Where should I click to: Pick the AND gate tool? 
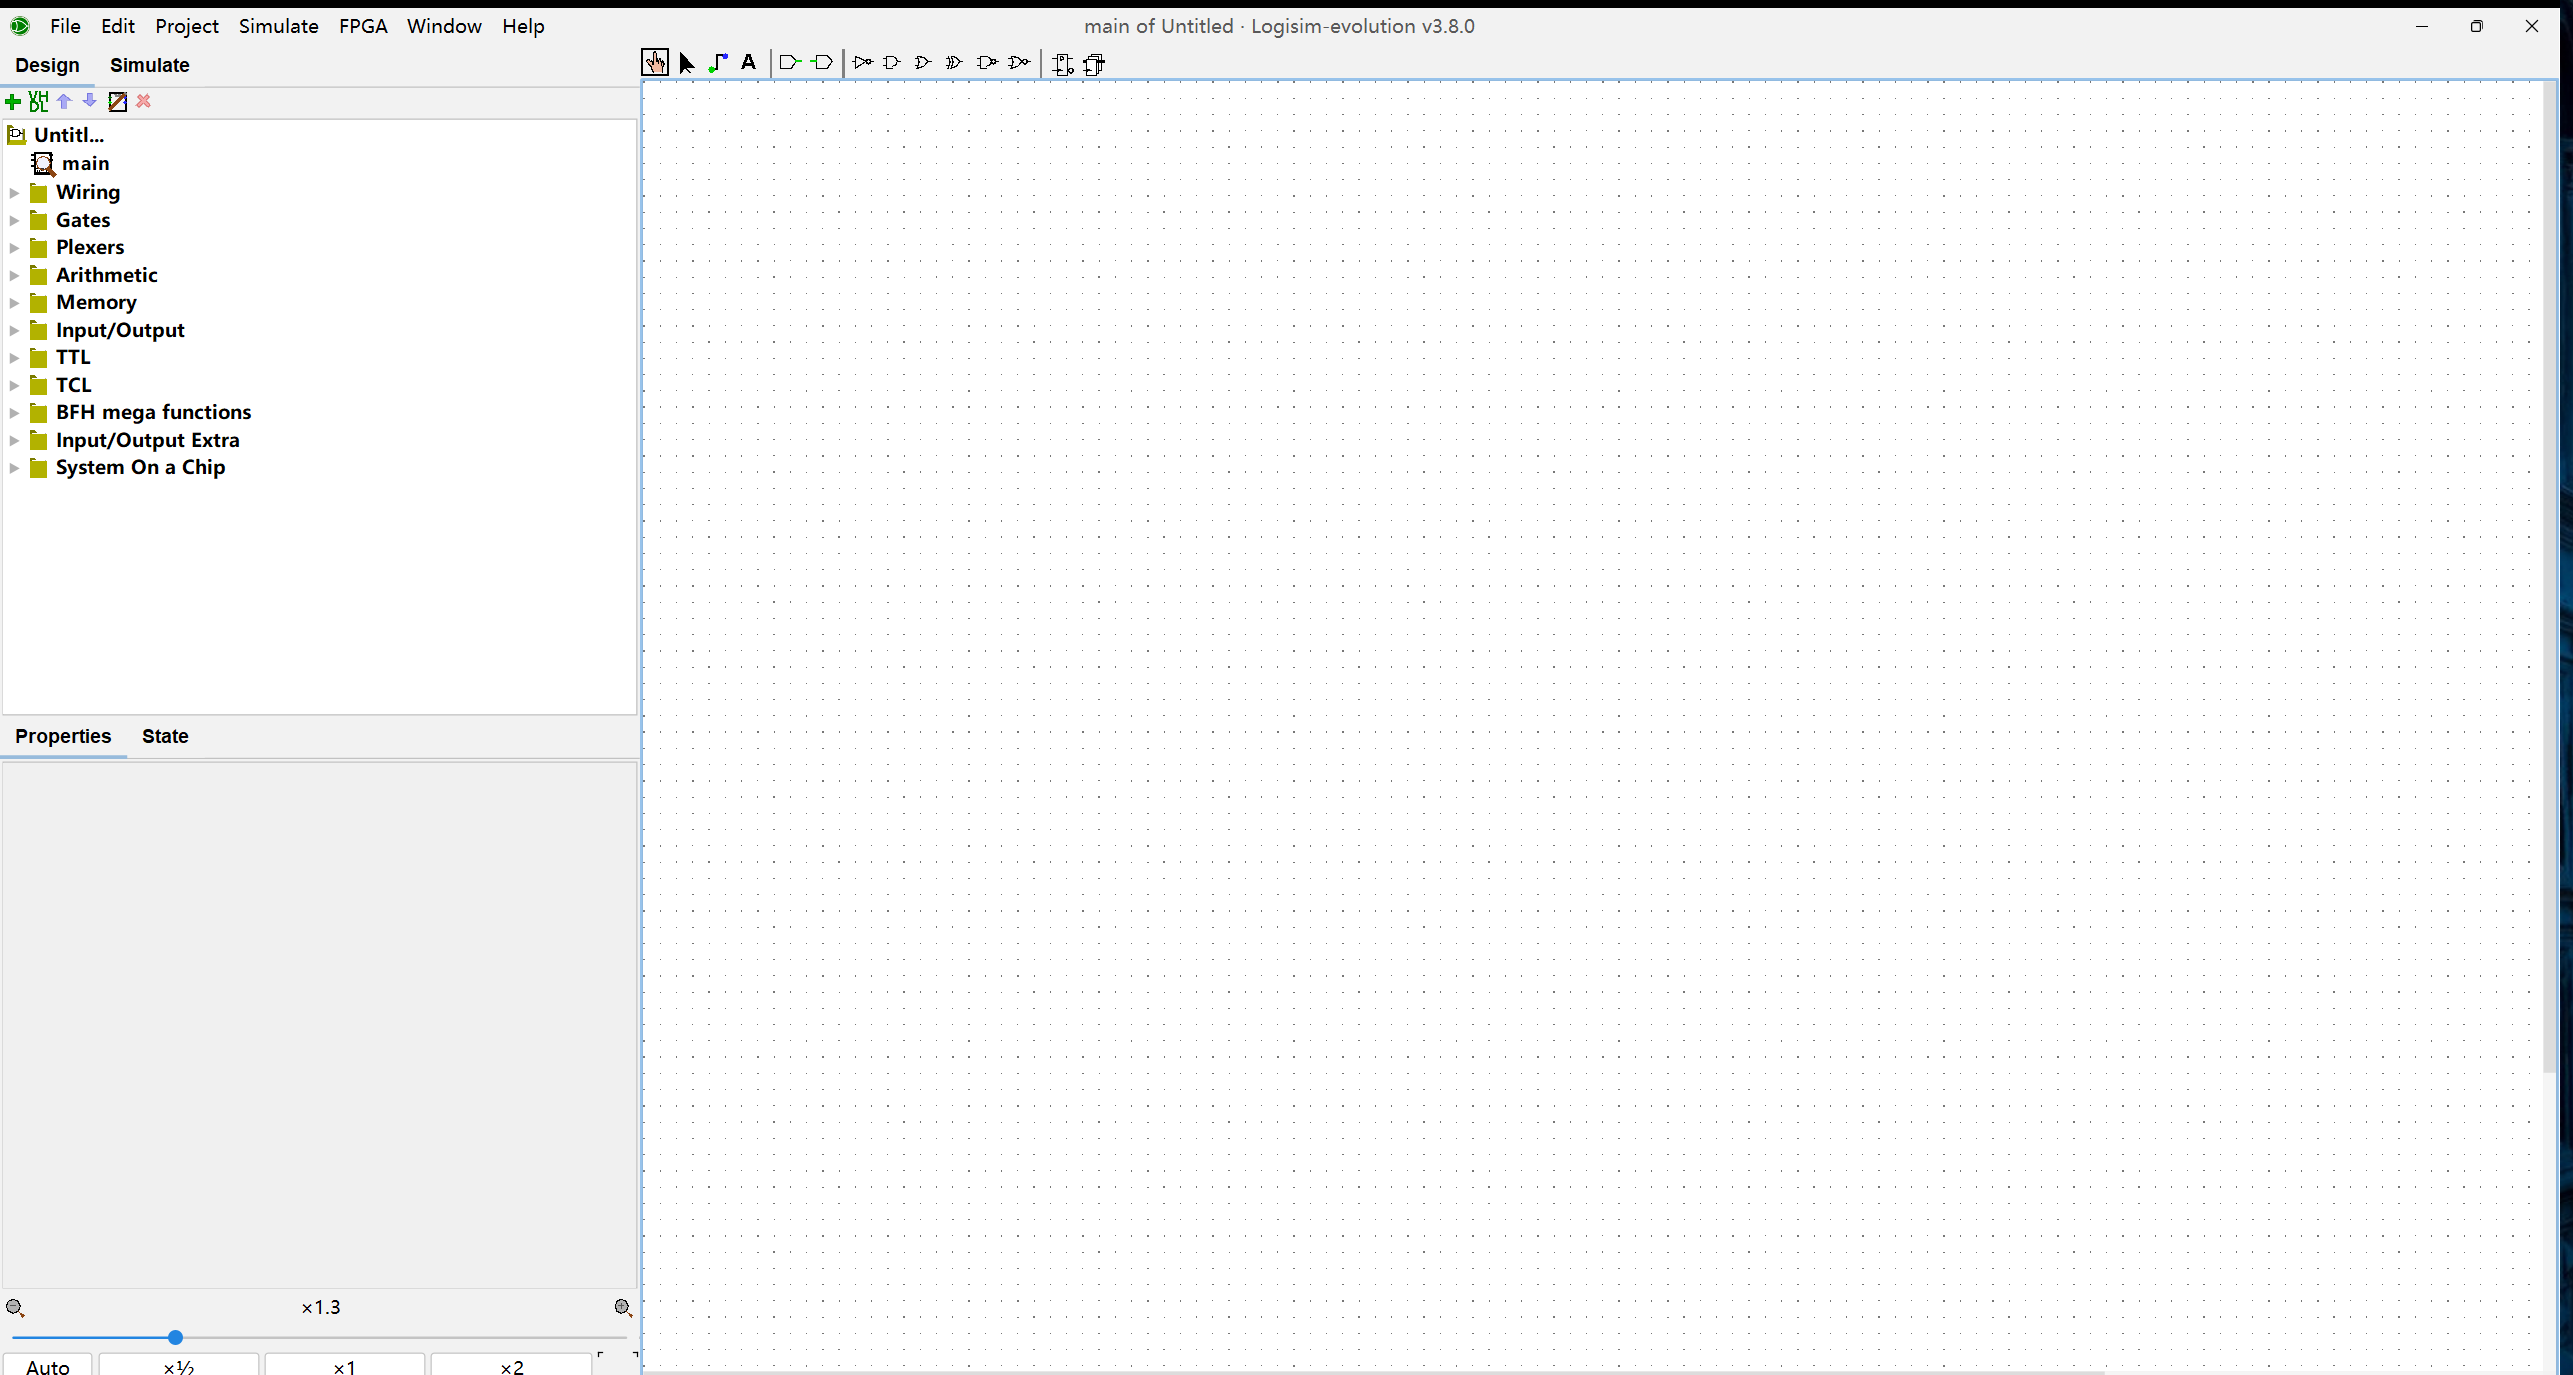click(892, 63)
